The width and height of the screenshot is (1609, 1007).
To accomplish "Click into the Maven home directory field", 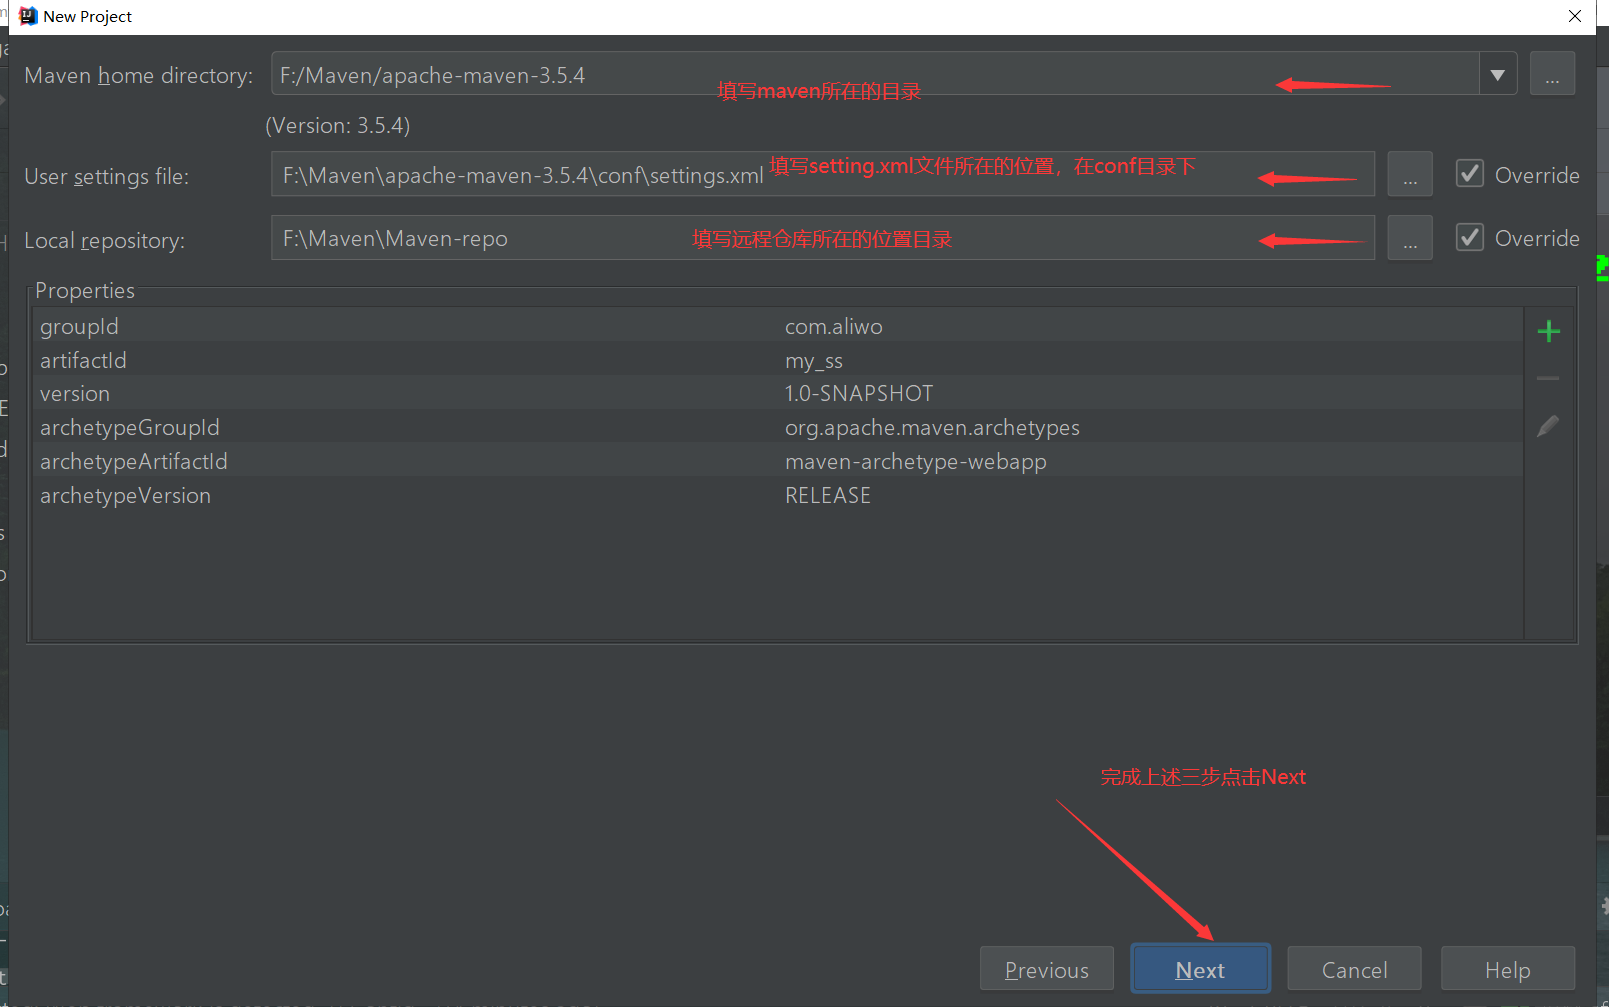I will point(700,73).
